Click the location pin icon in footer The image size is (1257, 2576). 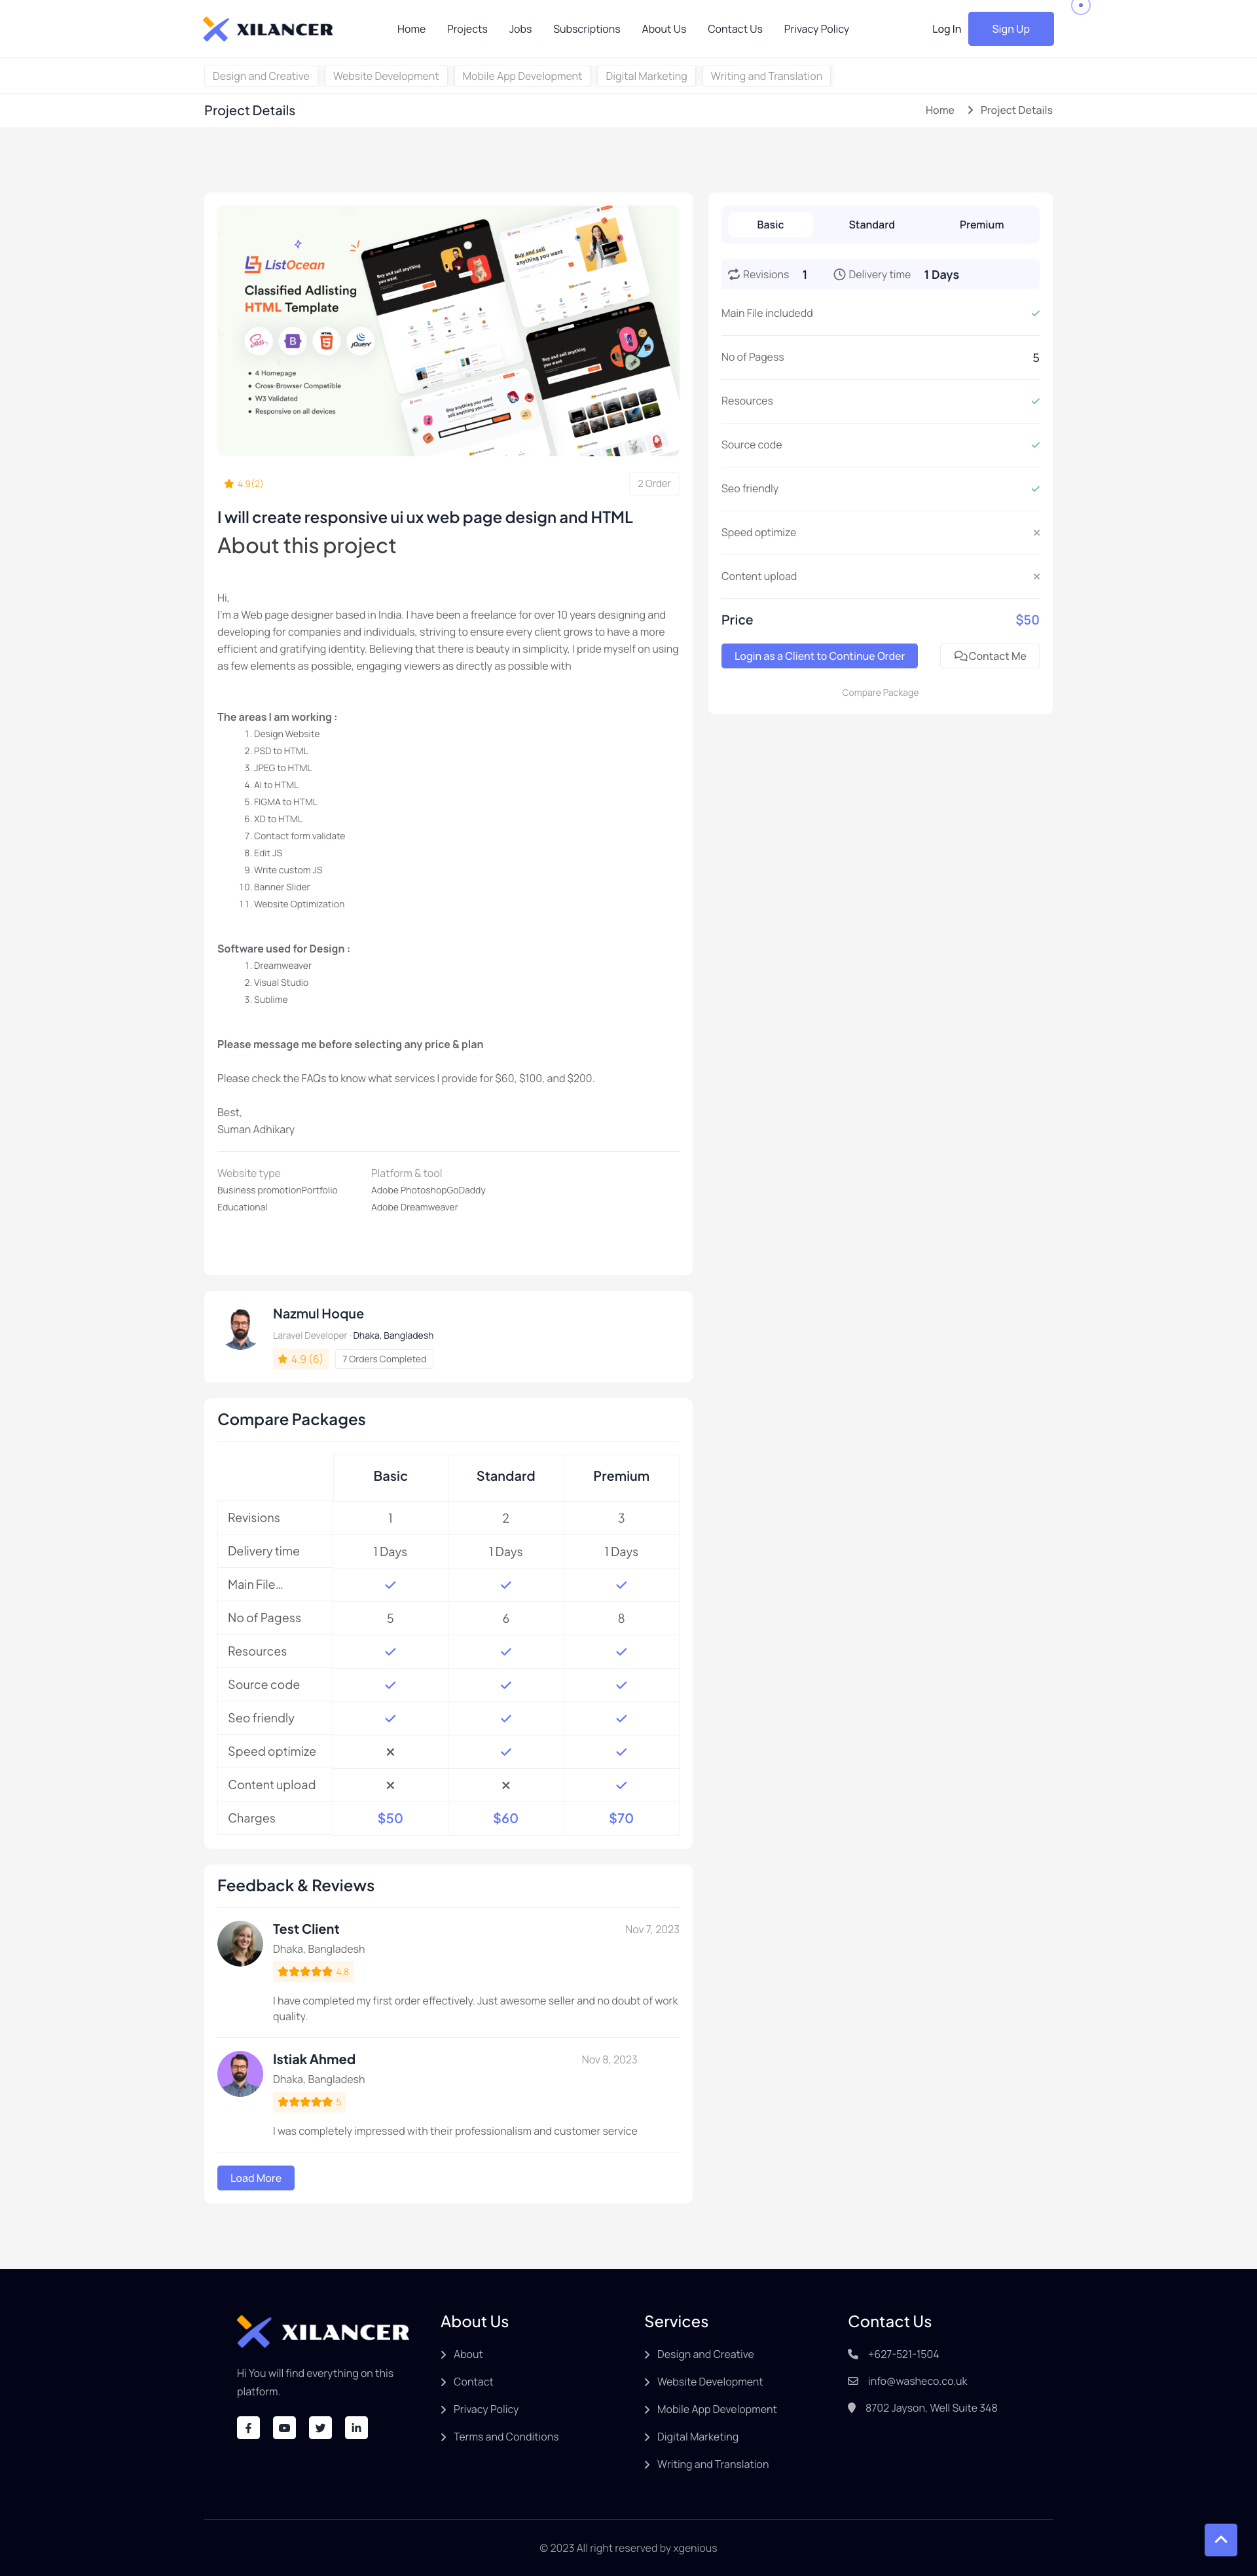point(852,2408)
